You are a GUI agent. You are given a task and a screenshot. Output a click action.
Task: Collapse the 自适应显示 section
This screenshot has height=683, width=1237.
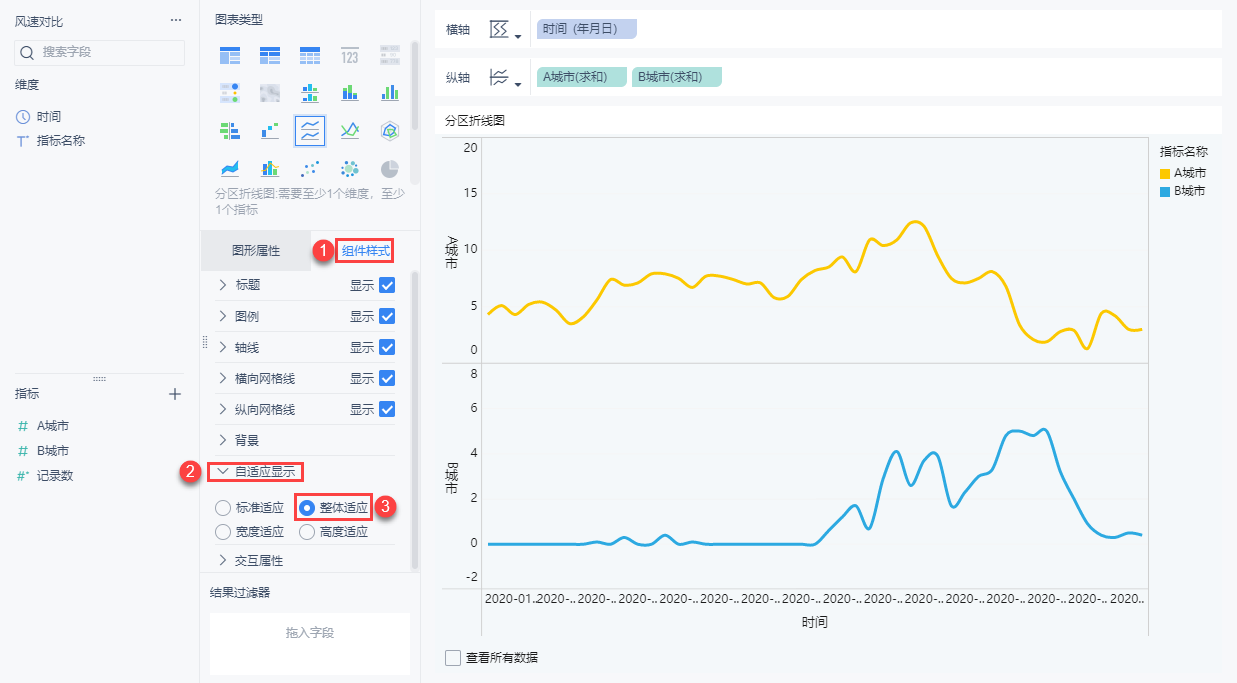click(223, 471)
